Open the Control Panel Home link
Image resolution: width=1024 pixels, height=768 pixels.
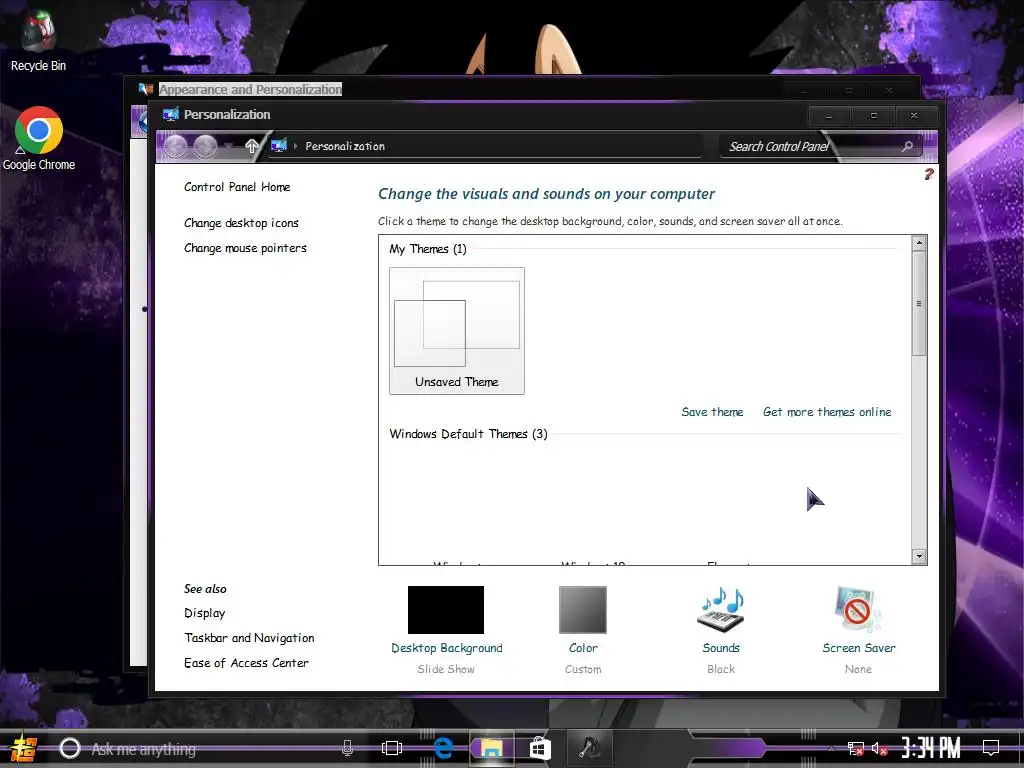click(x=237, y=187)
